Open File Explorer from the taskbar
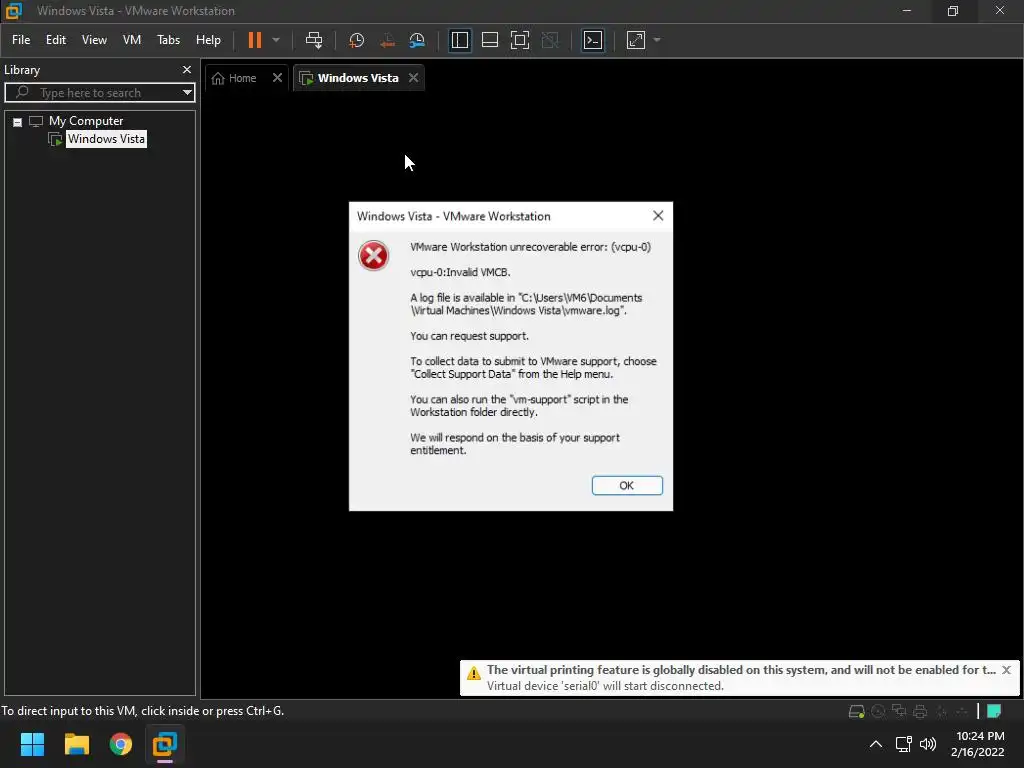The image size is (1024, 768). click(x=76, y=744)
